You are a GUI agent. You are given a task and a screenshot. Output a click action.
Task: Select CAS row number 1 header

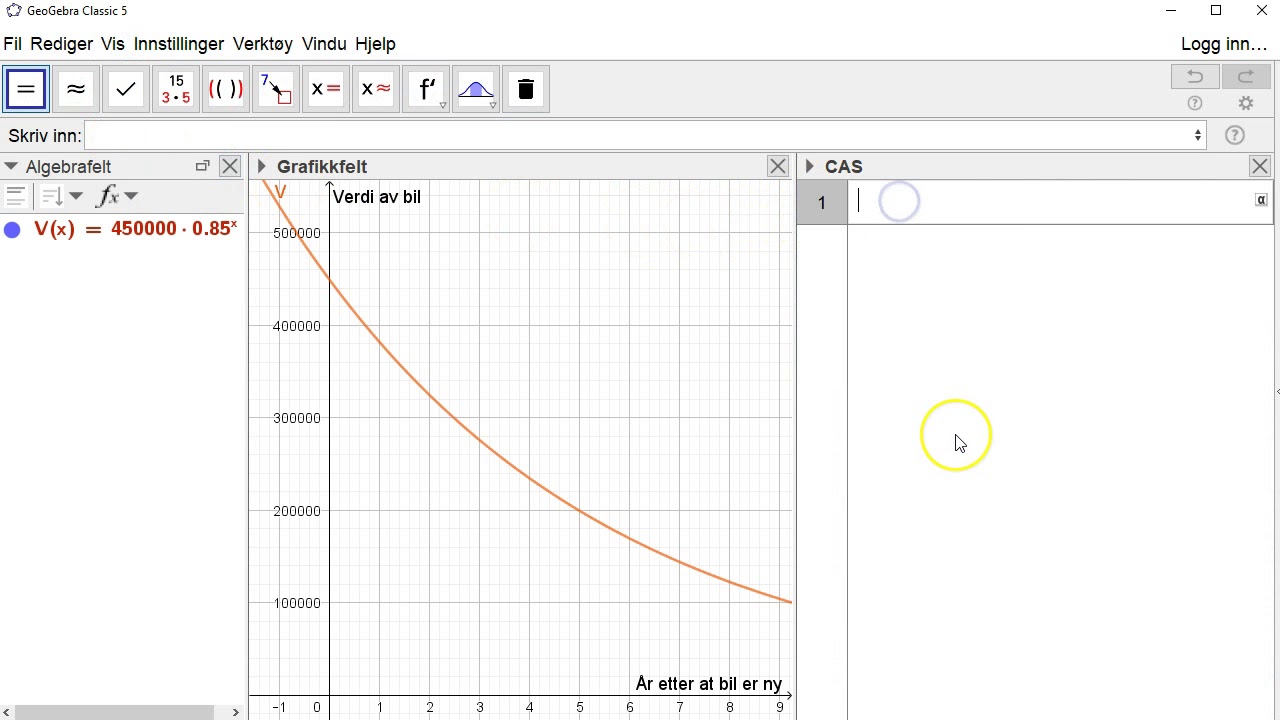pyautogui.click(x=822, y=202)
